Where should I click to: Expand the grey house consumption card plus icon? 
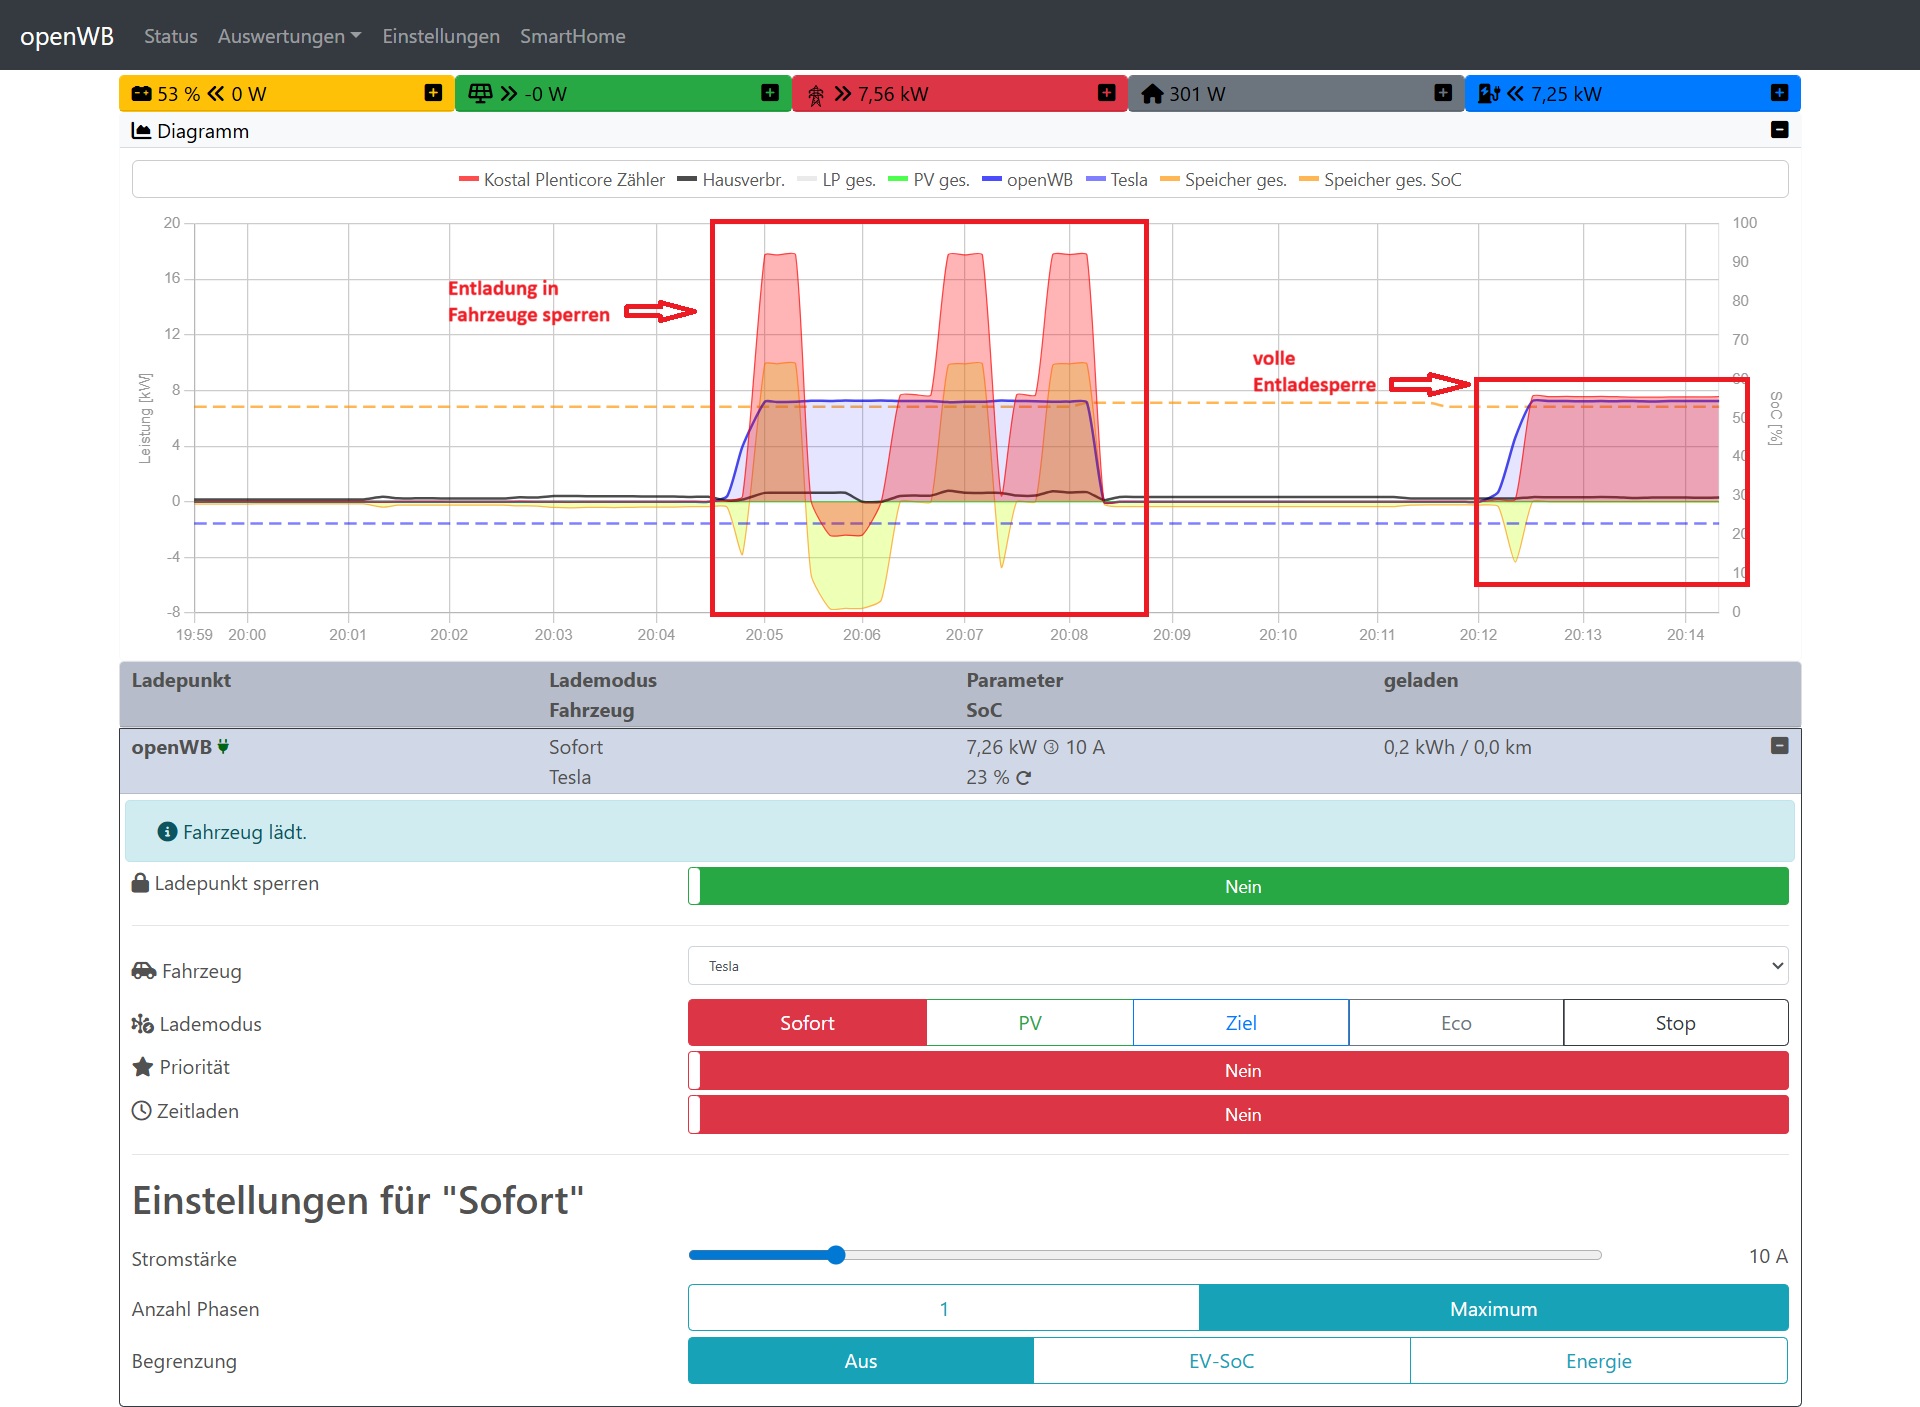(x=1442, y=93)
